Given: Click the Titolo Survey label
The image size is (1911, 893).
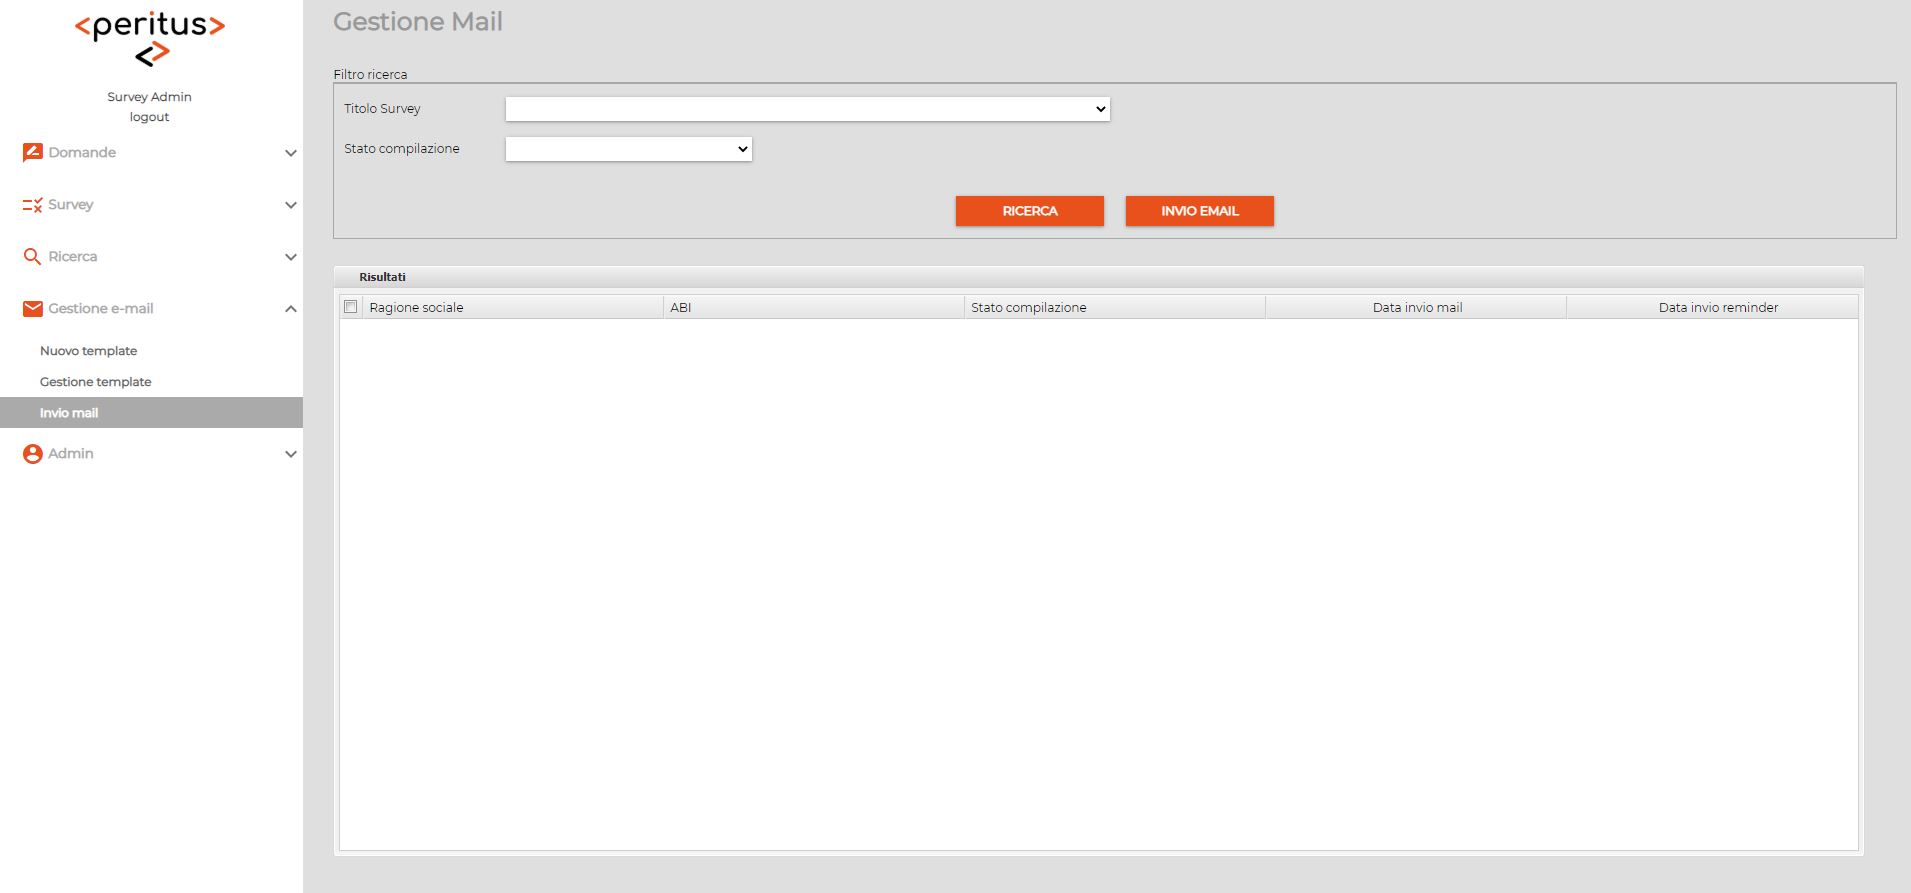Looking at the screenshot, I should tap(382, 109).
